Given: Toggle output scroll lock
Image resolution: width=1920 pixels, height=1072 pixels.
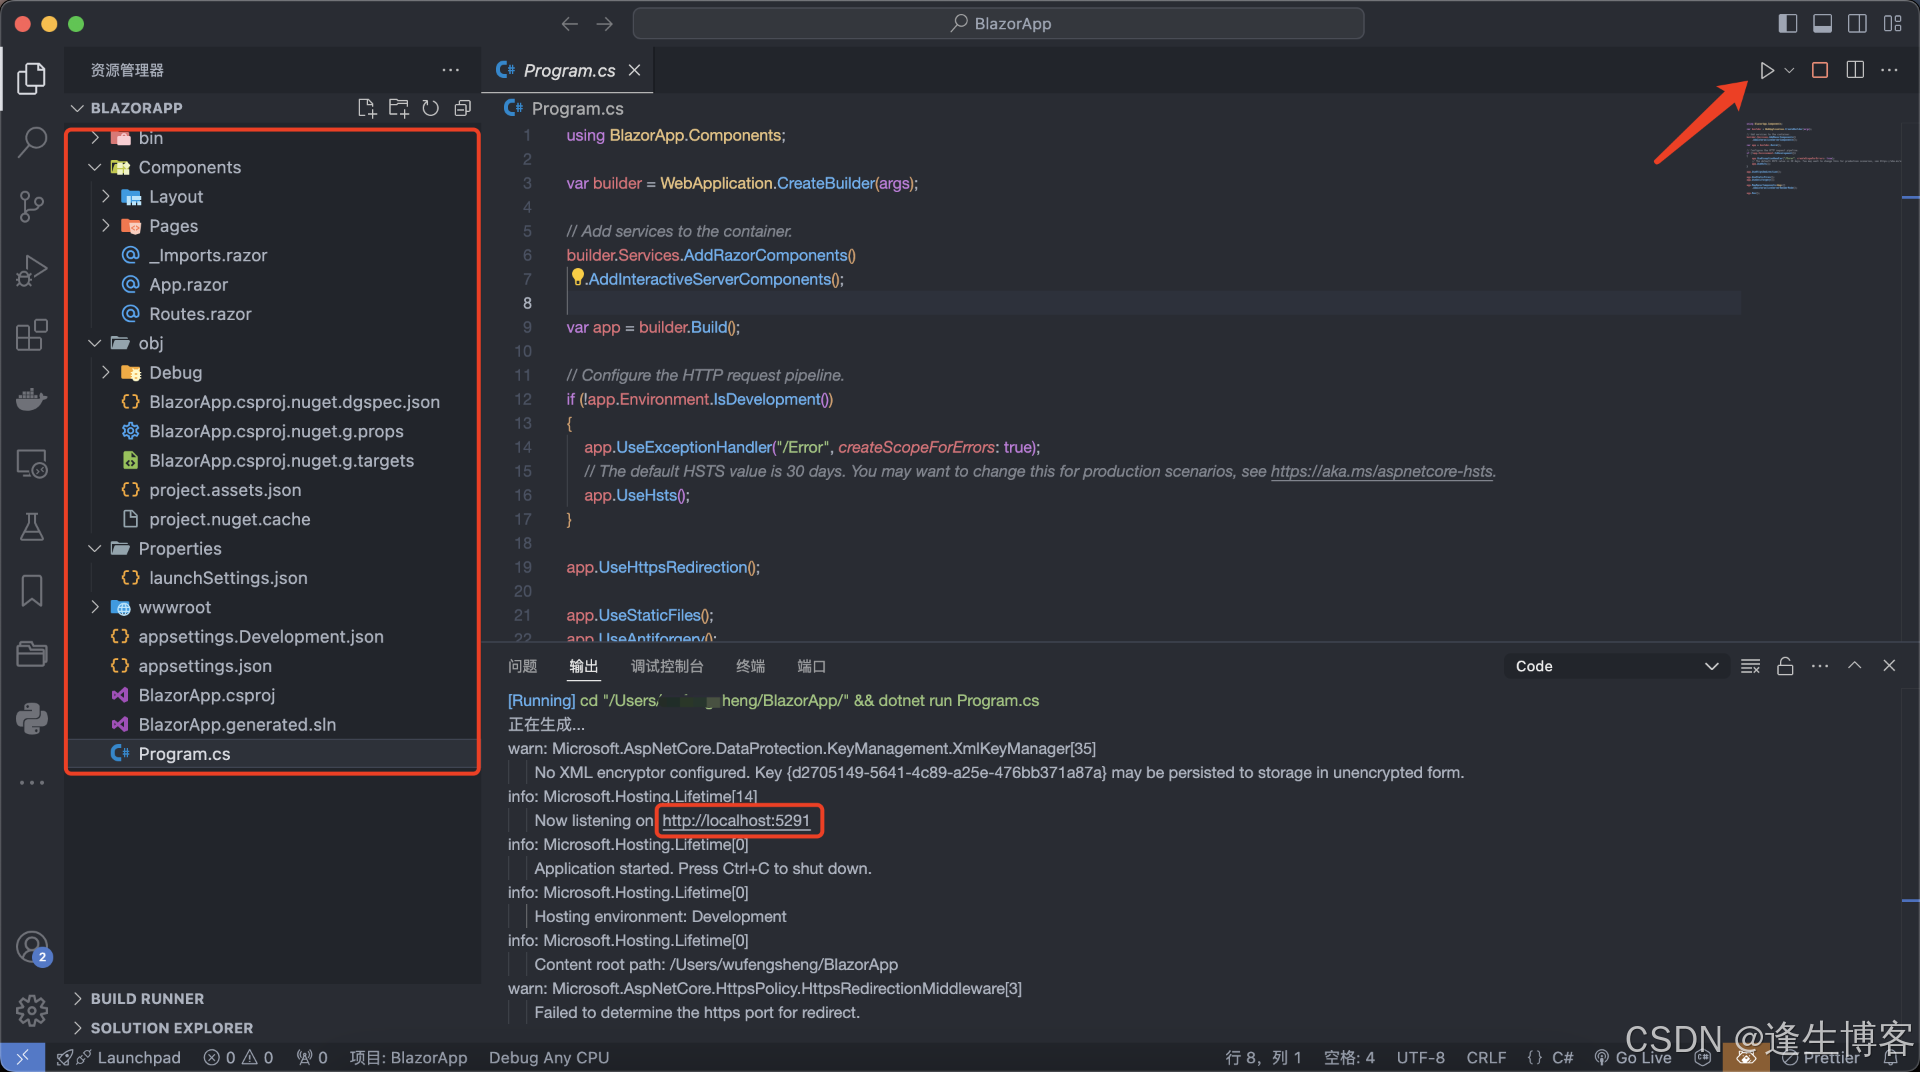Looking at the screenshot, I should [x=1785, y=666].
